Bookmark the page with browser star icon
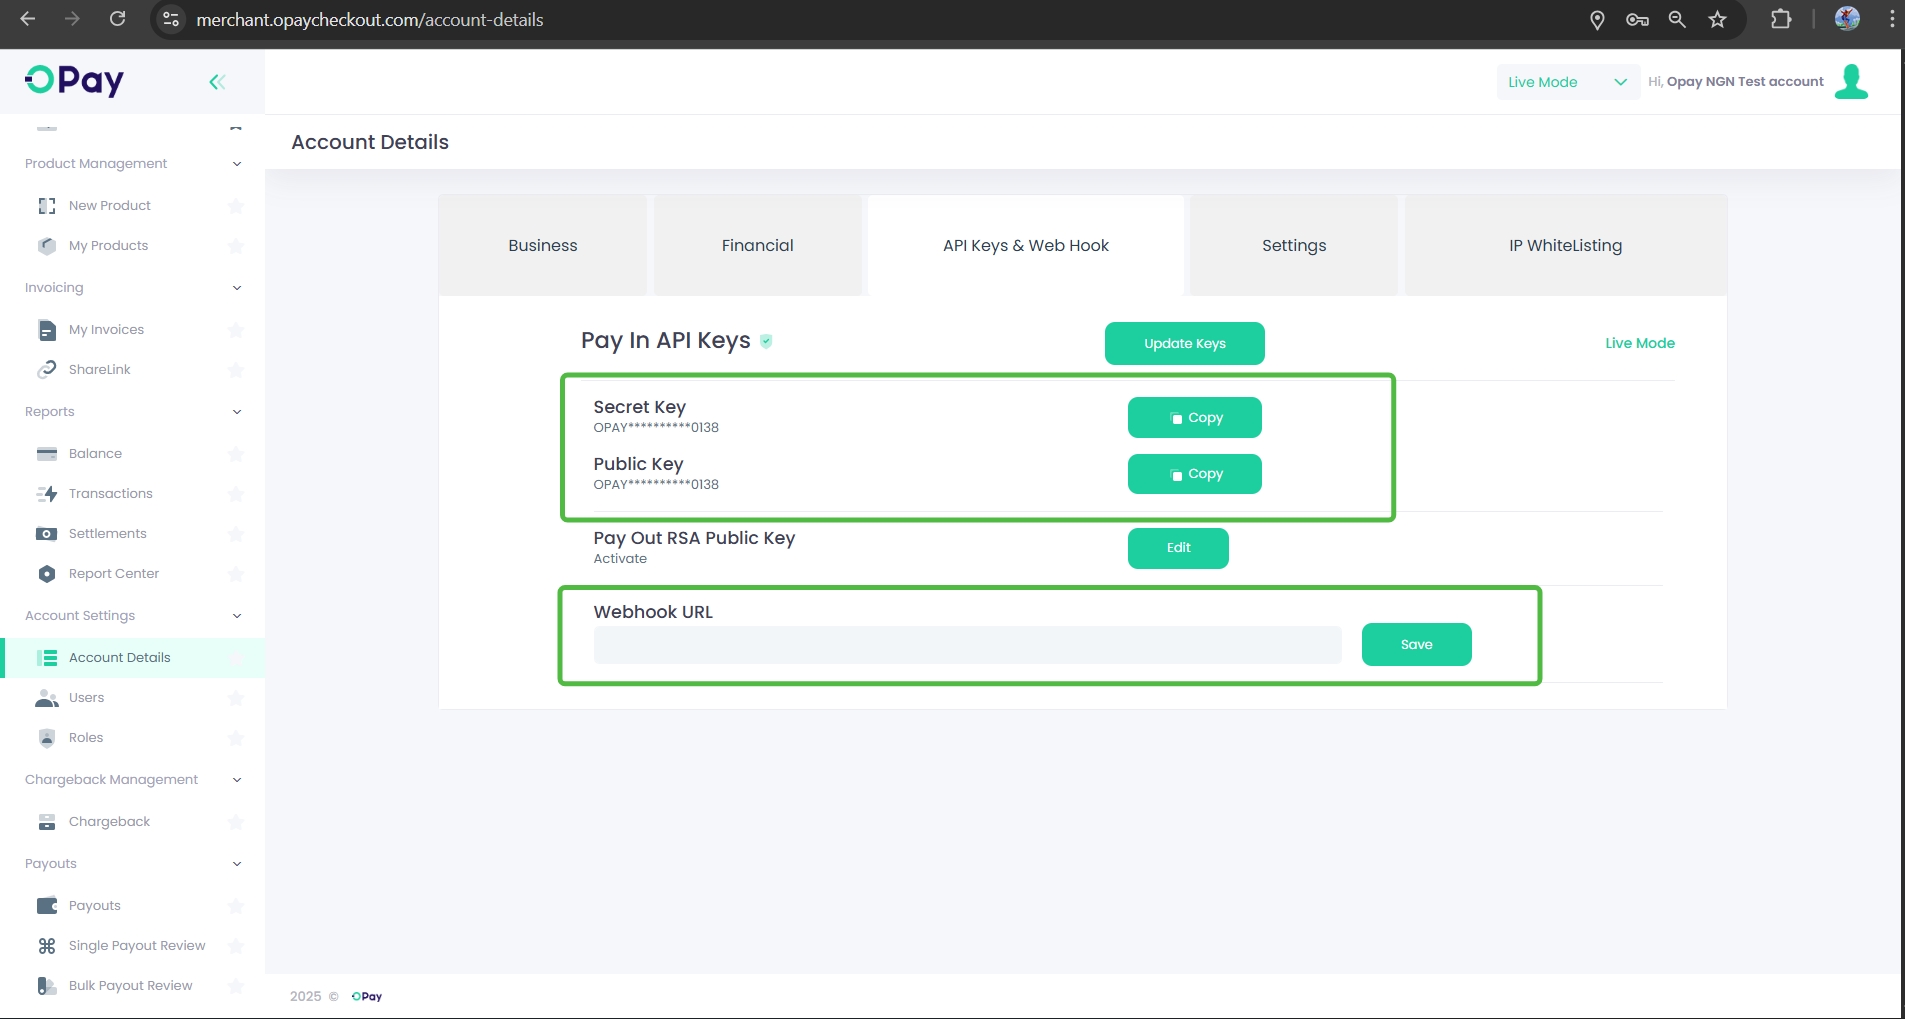 tap(1717, 20)
